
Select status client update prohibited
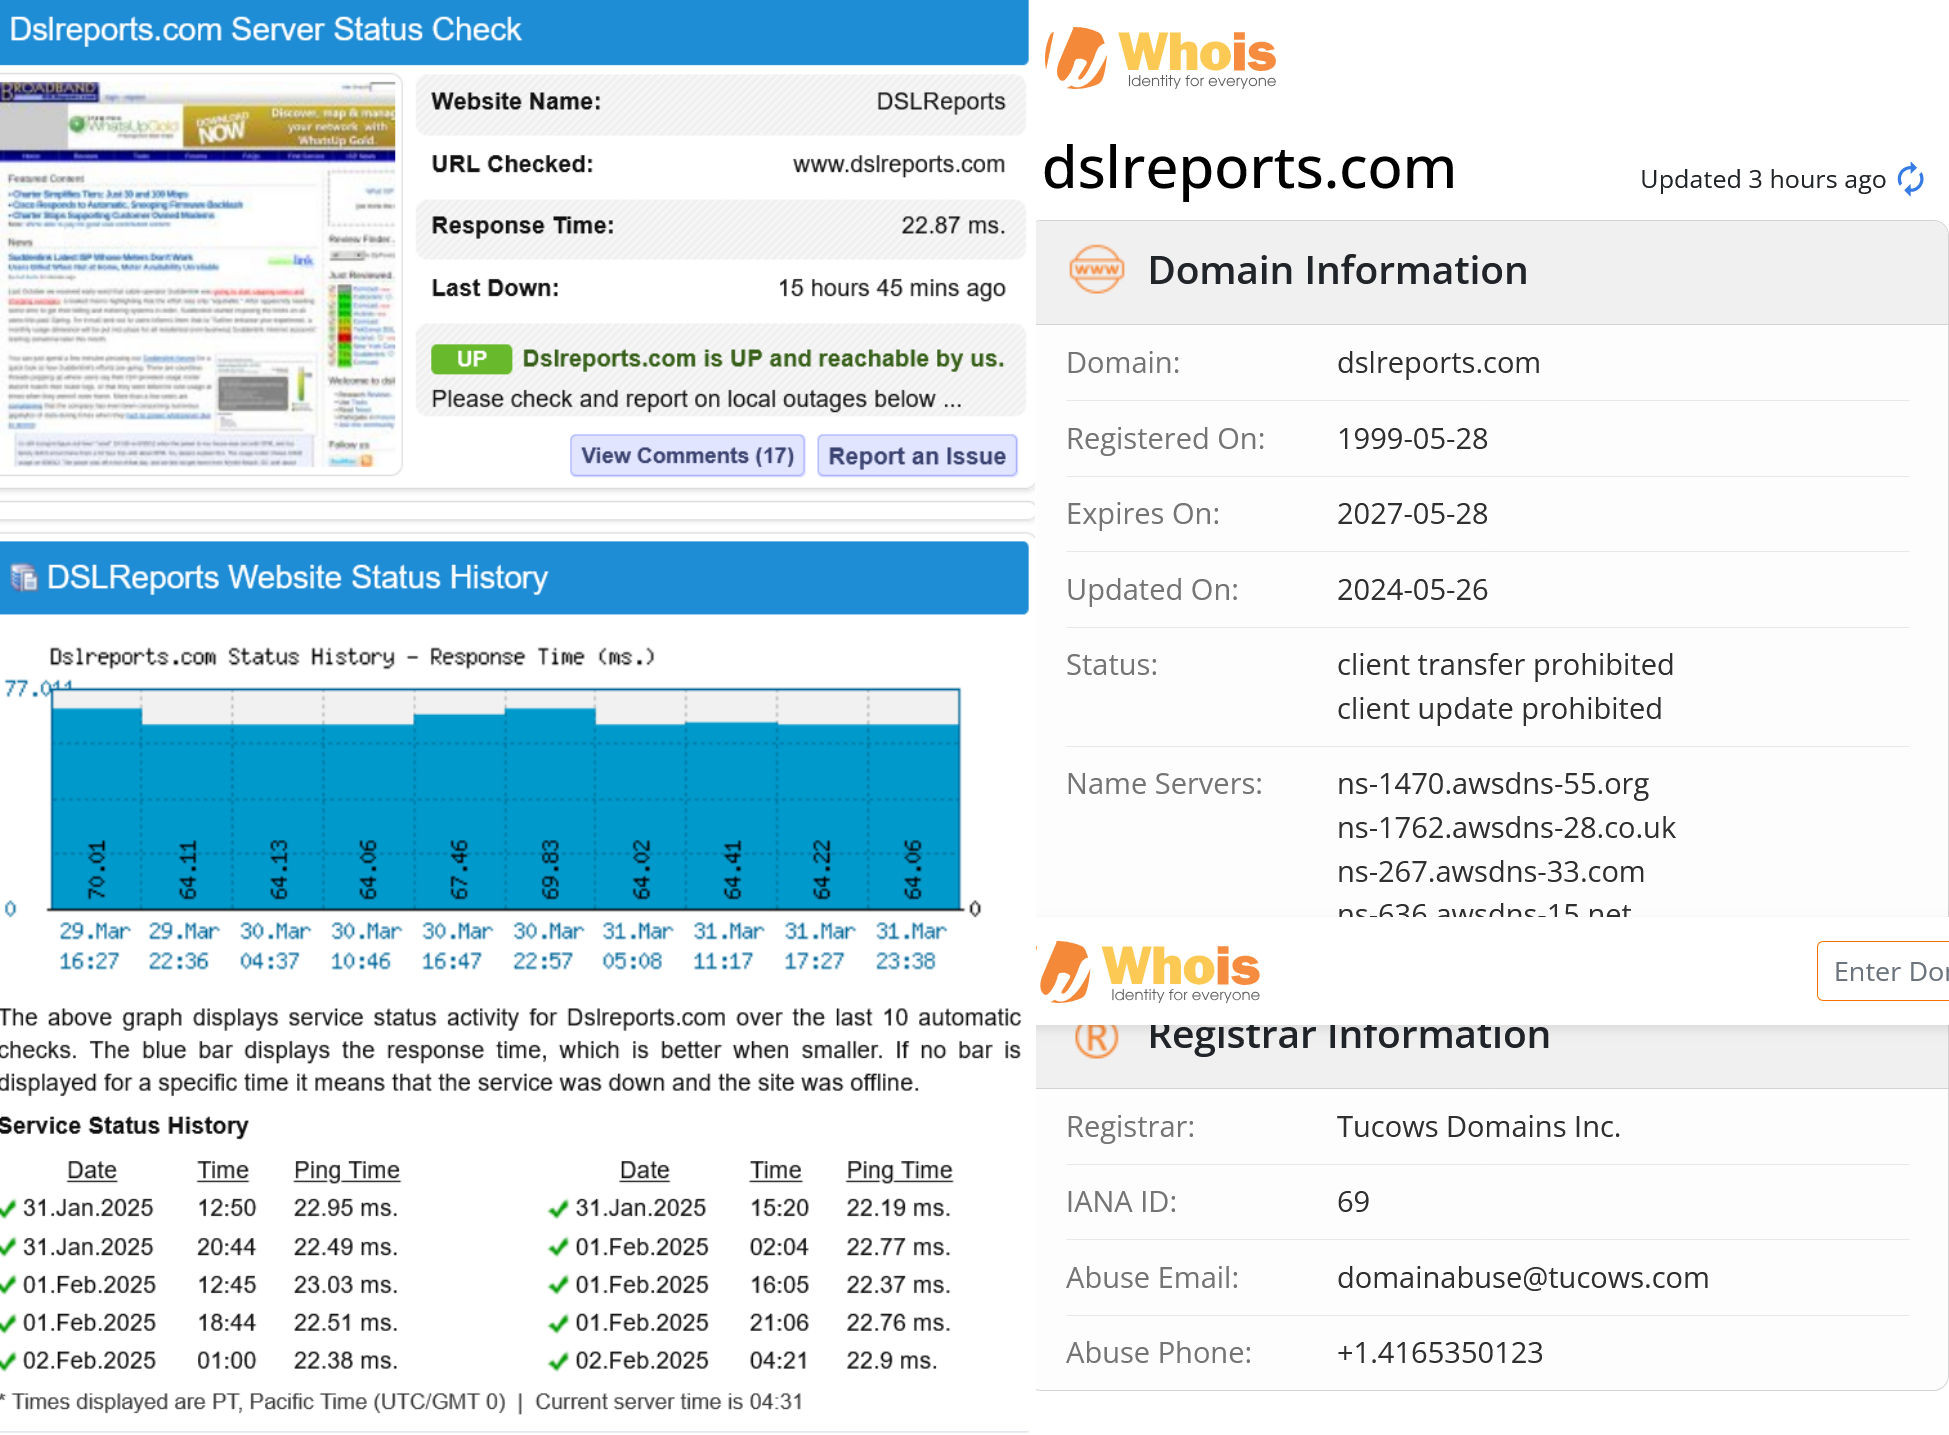[1499, 709]
